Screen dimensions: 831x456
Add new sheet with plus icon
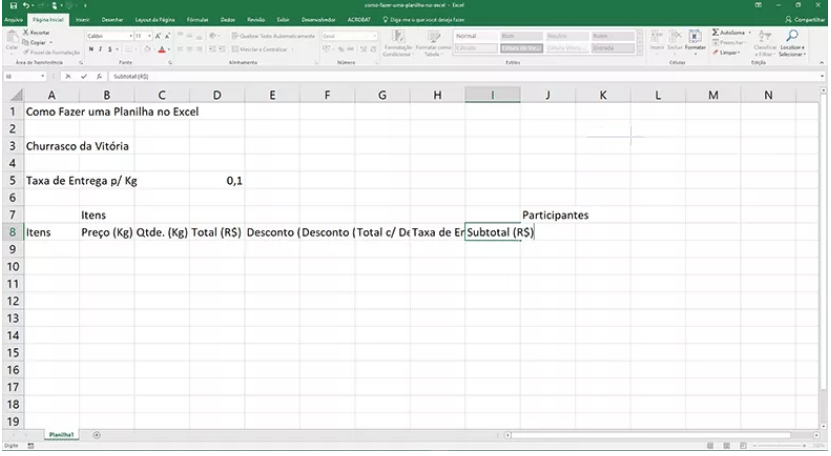(x=96, y=435)
